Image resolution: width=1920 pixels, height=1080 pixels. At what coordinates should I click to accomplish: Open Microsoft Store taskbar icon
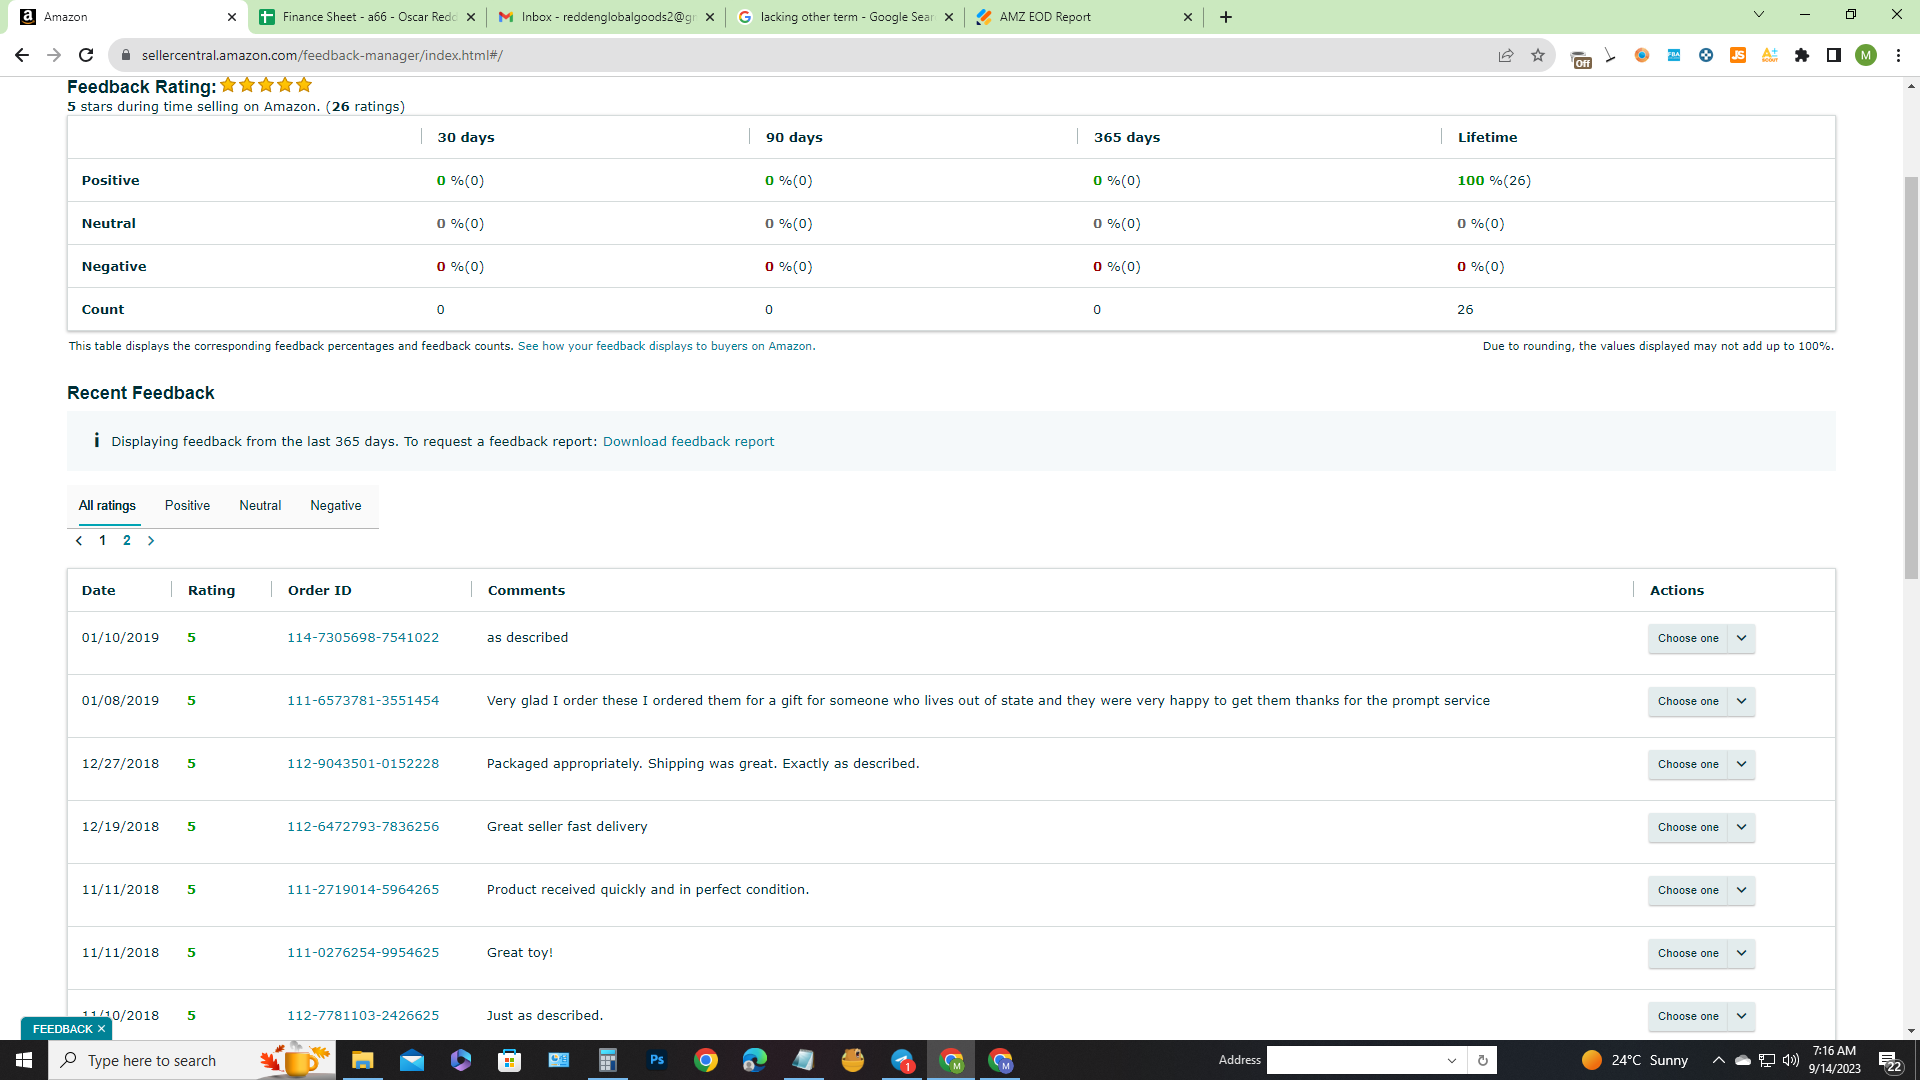point(510,1060)
